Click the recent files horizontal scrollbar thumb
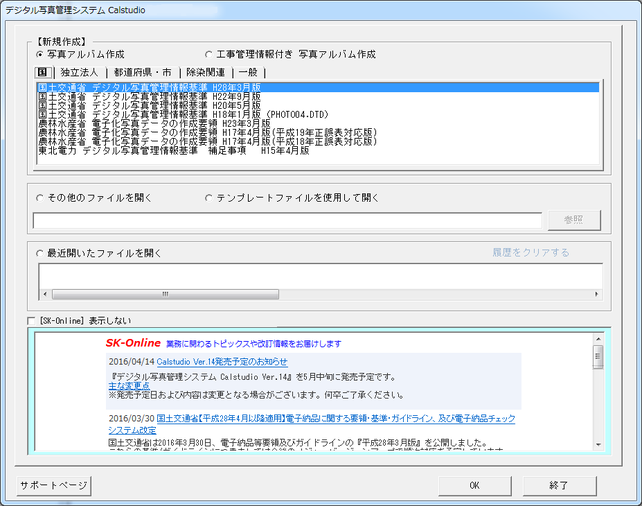The image size is (642, 506). point(165,294)
